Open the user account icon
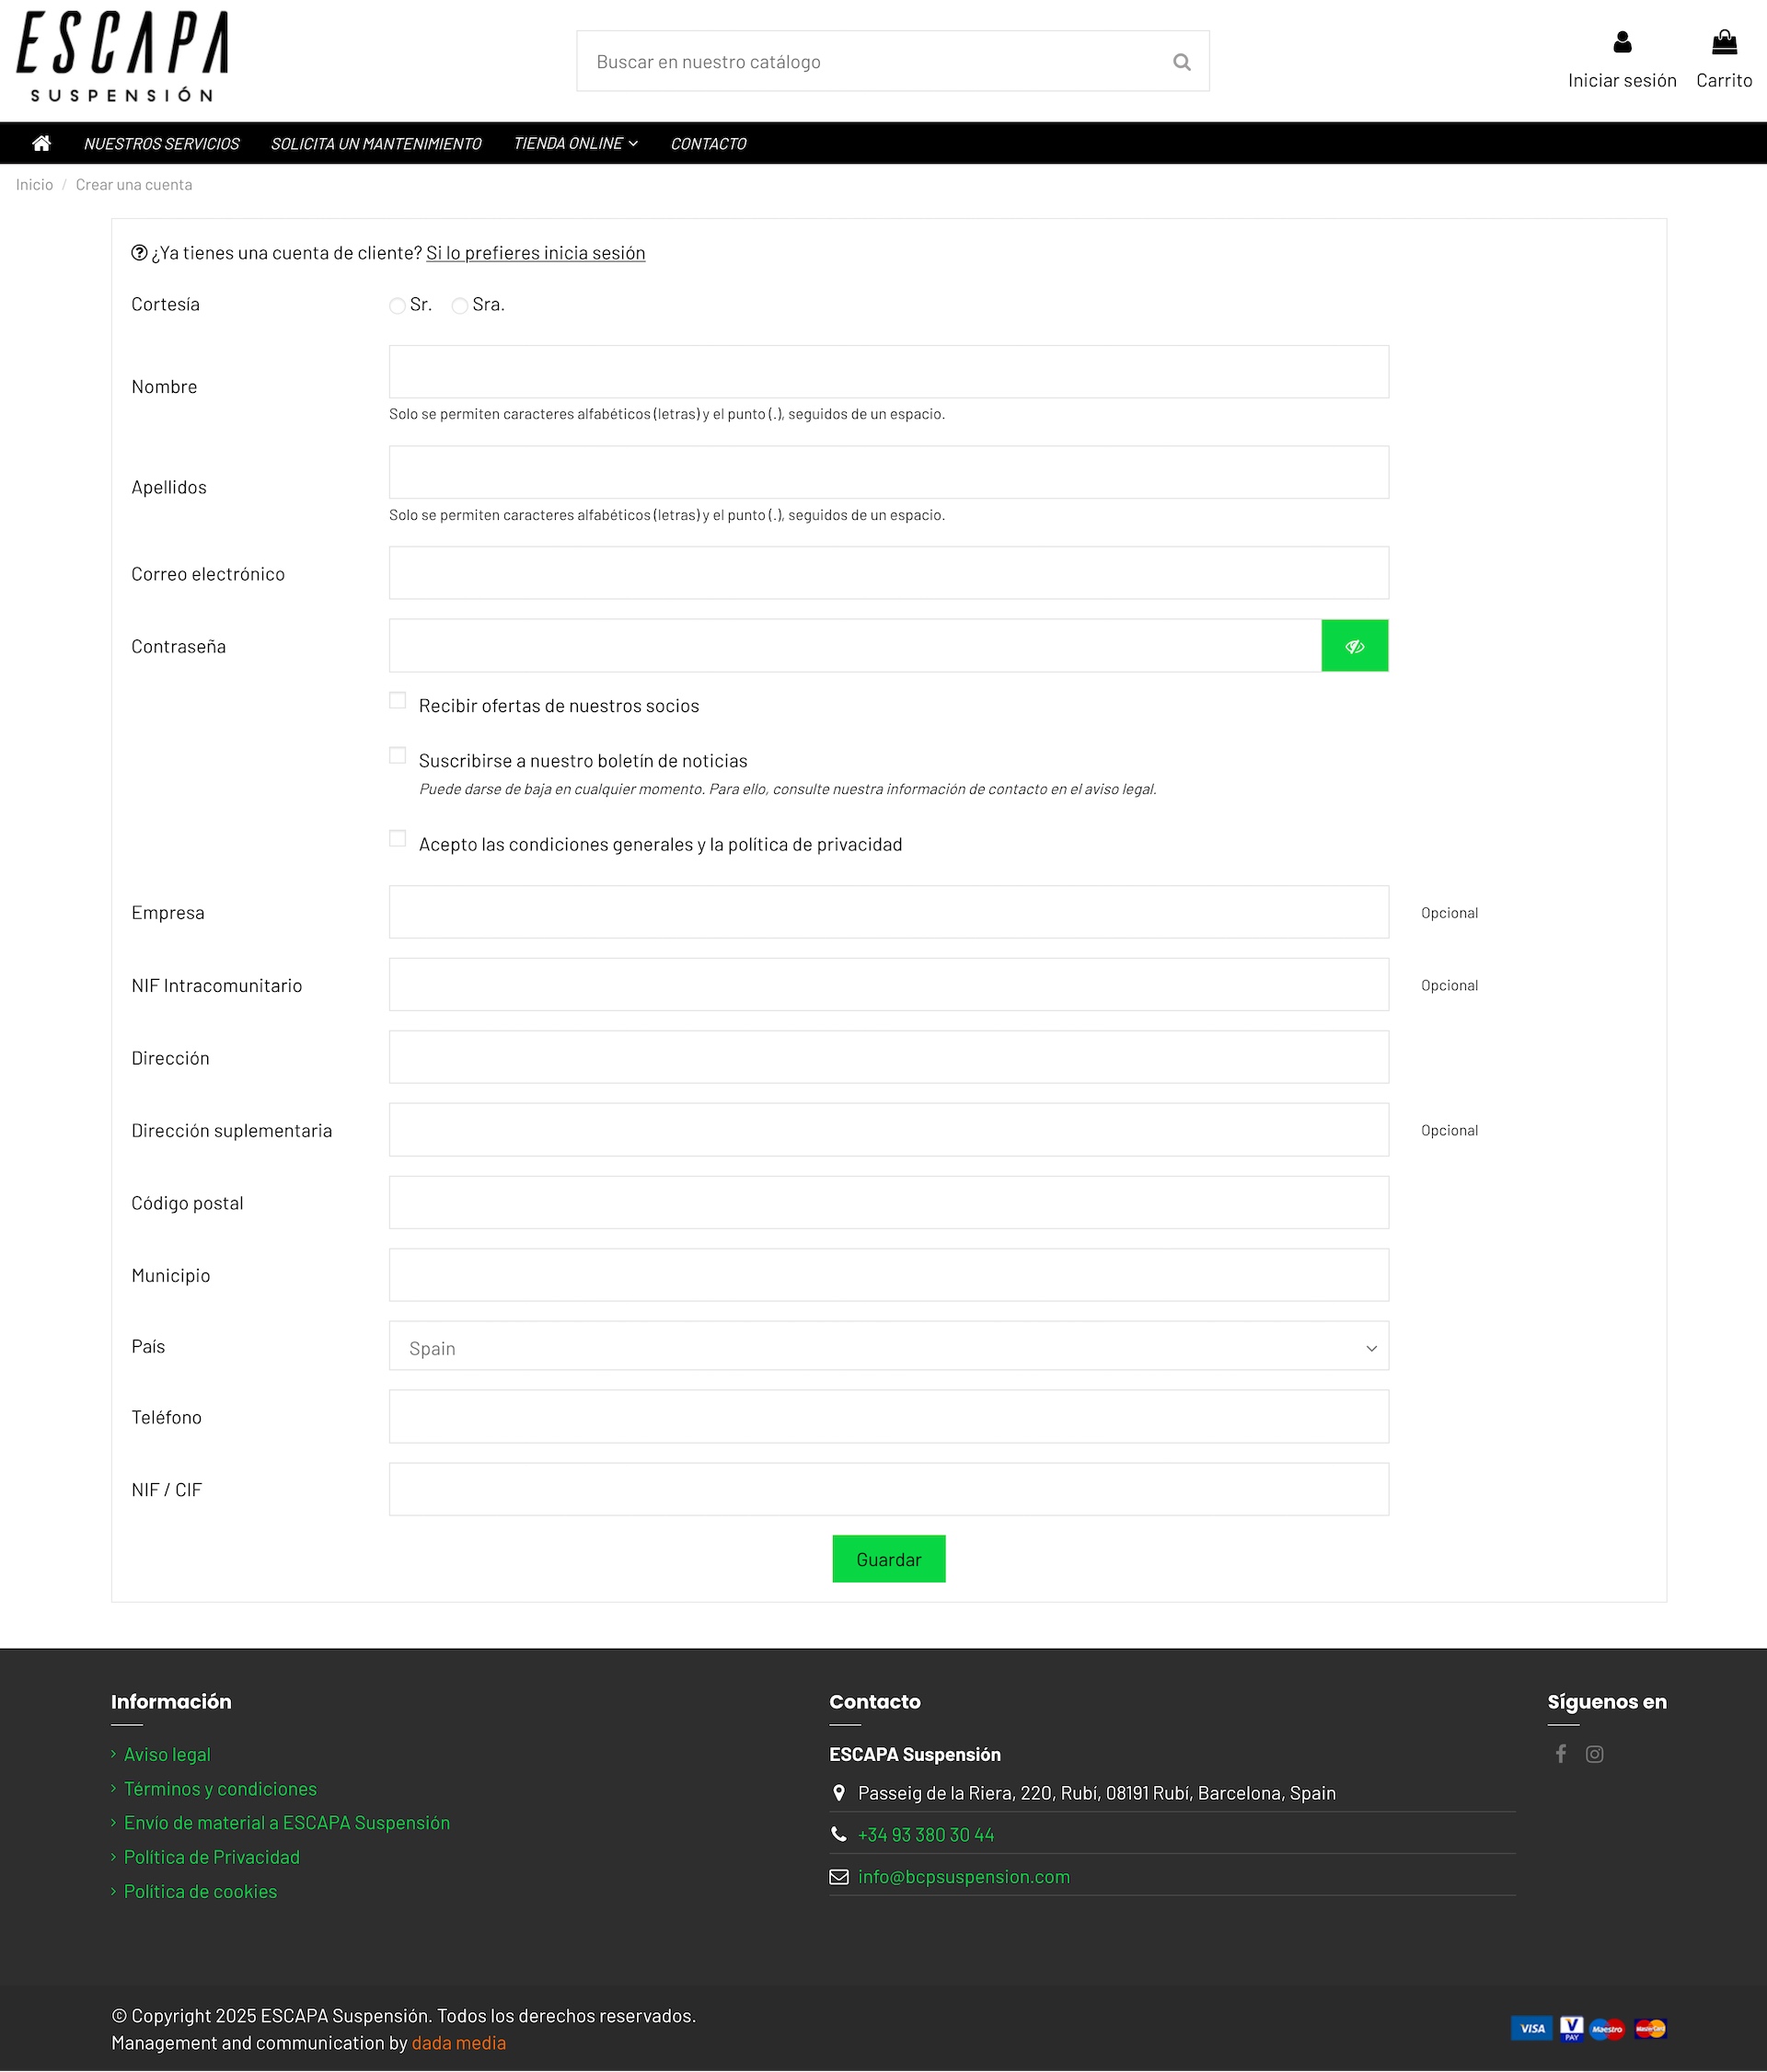This screenshot has height=2072, width=1767. pos(1622,42)
